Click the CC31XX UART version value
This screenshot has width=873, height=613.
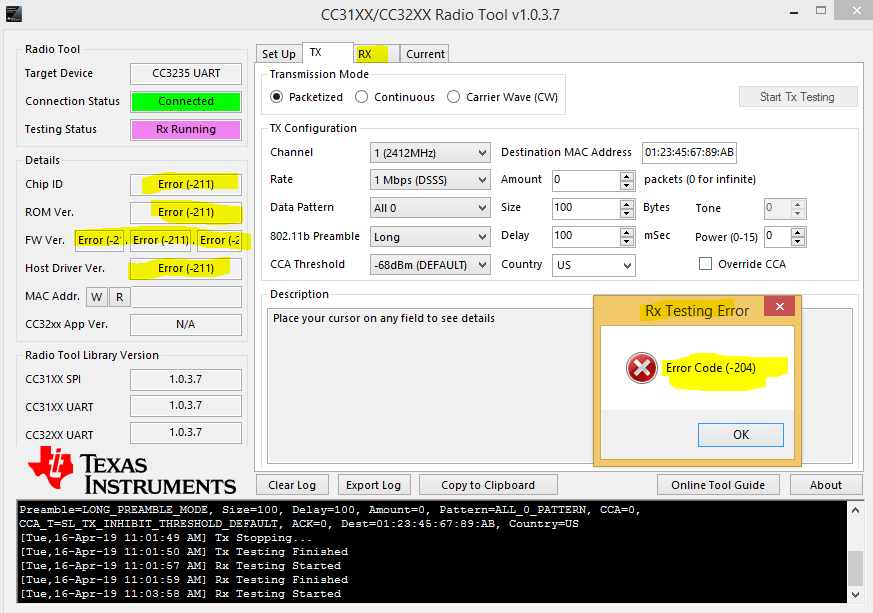(x=186, y=406)
